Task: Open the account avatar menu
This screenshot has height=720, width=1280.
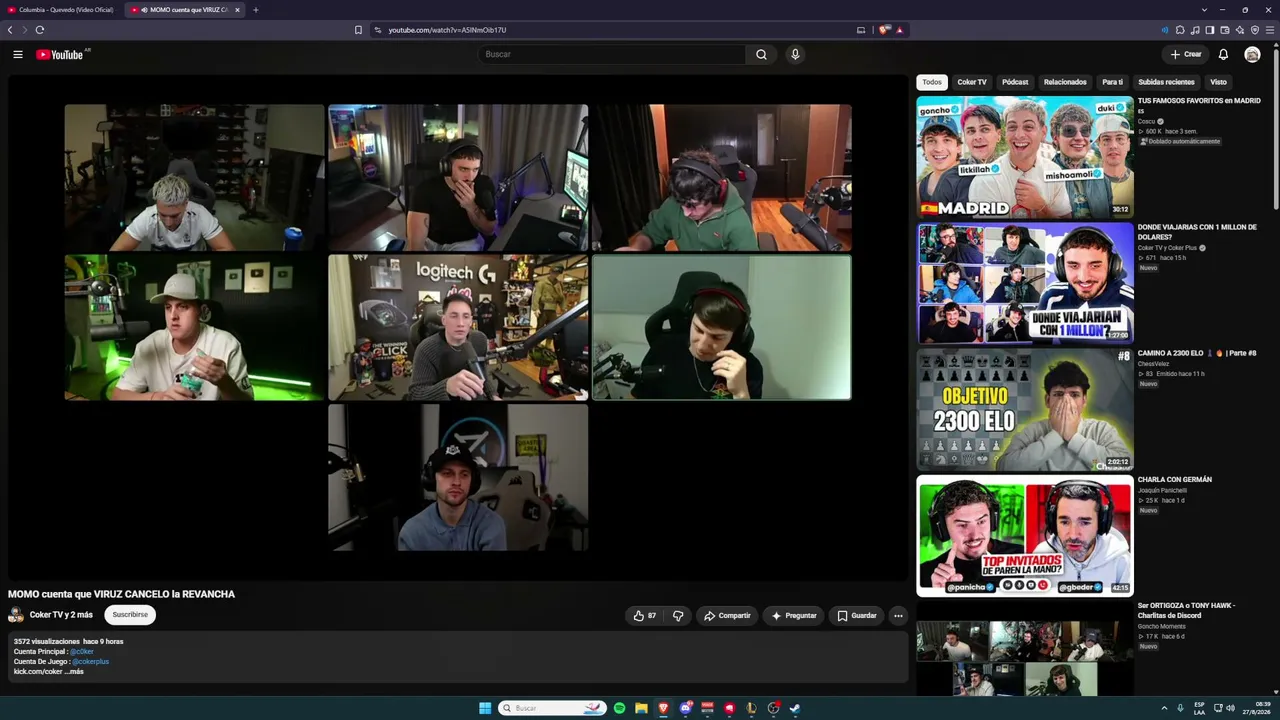Action: 1252,54
